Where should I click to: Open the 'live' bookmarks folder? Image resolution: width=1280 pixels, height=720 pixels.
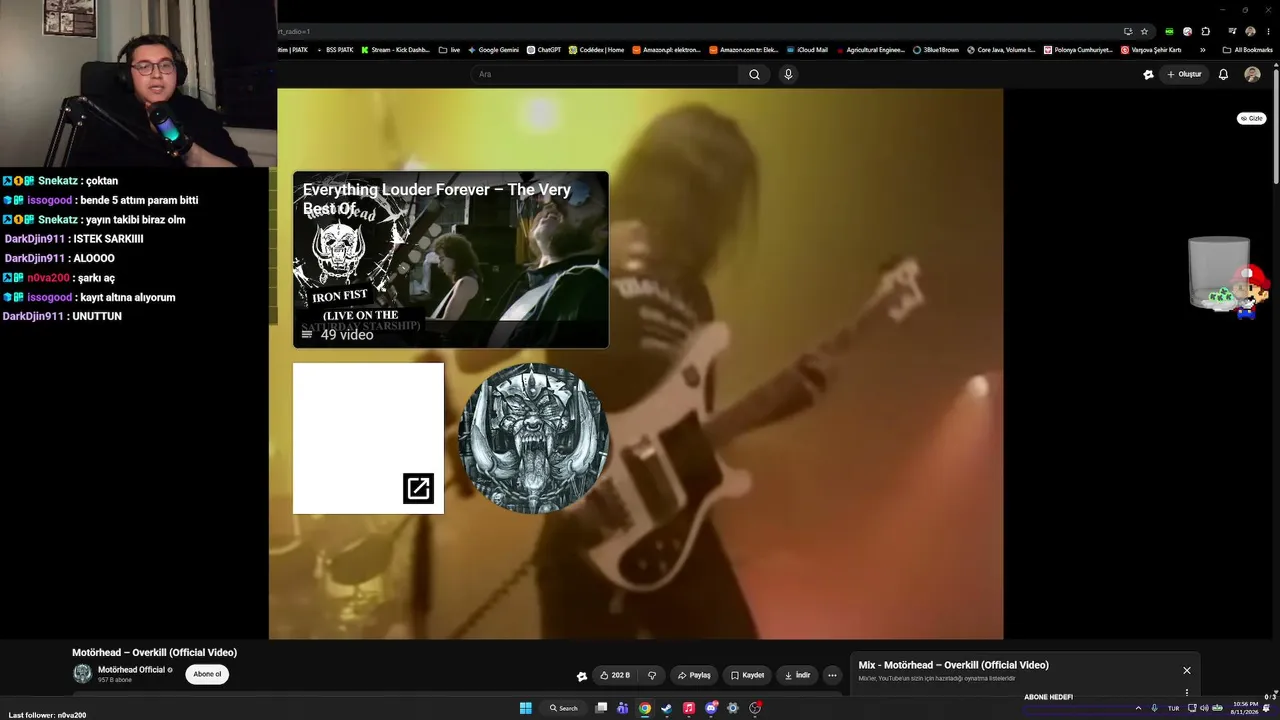pos(449,50)
